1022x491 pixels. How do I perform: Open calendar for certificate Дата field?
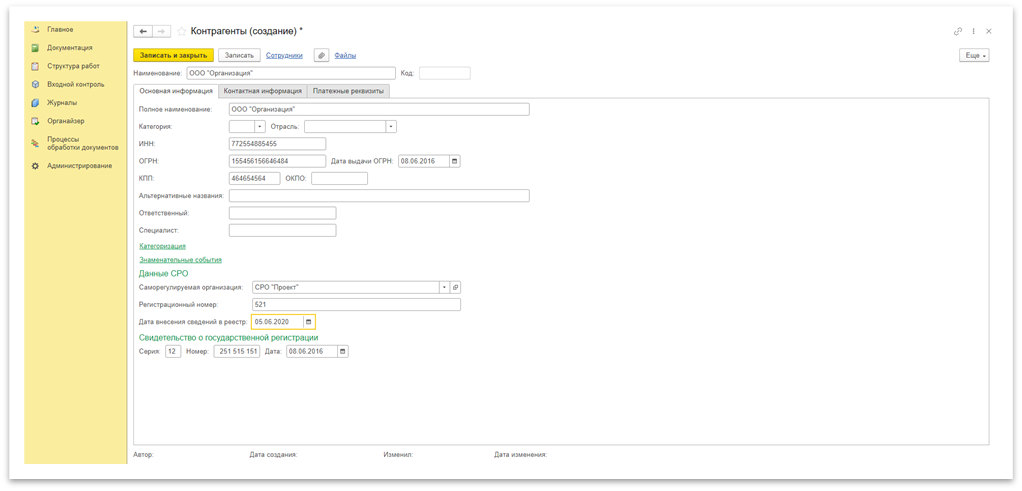(343, 352)
